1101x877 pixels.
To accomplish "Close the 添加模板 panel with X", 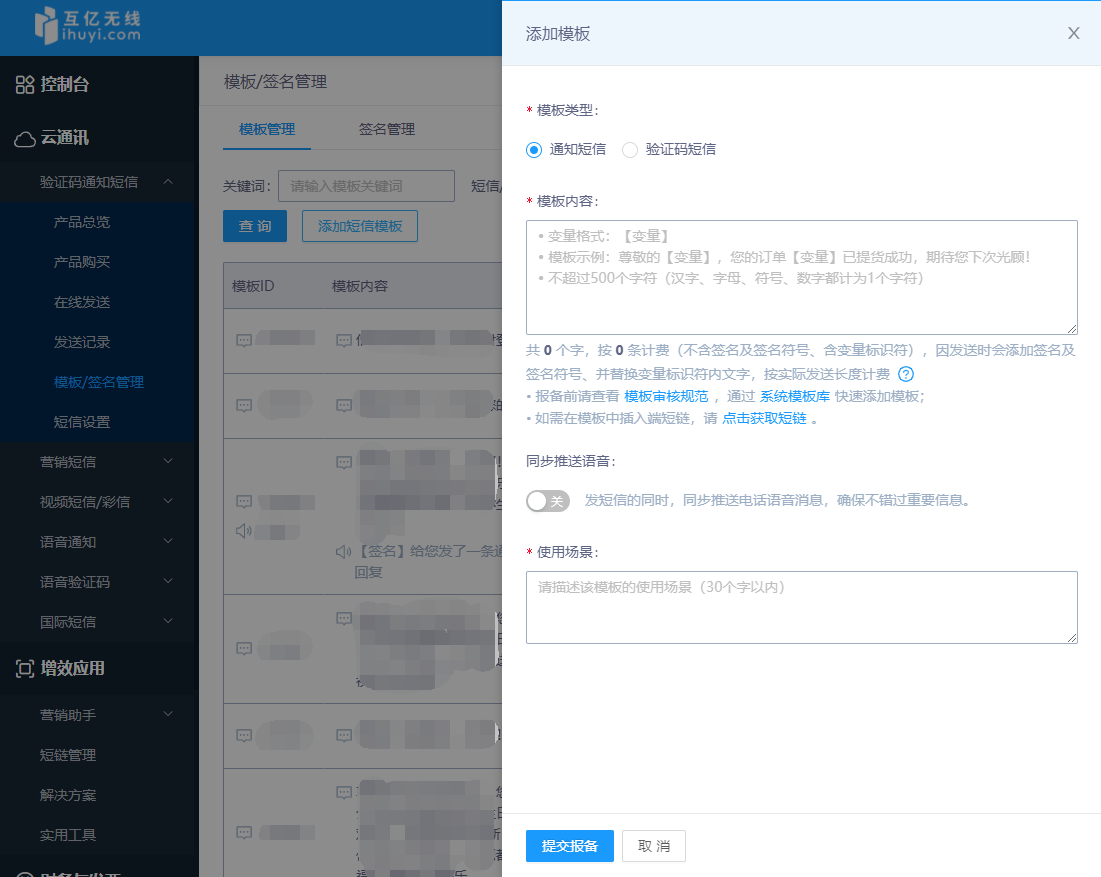I will [1073, 33].
